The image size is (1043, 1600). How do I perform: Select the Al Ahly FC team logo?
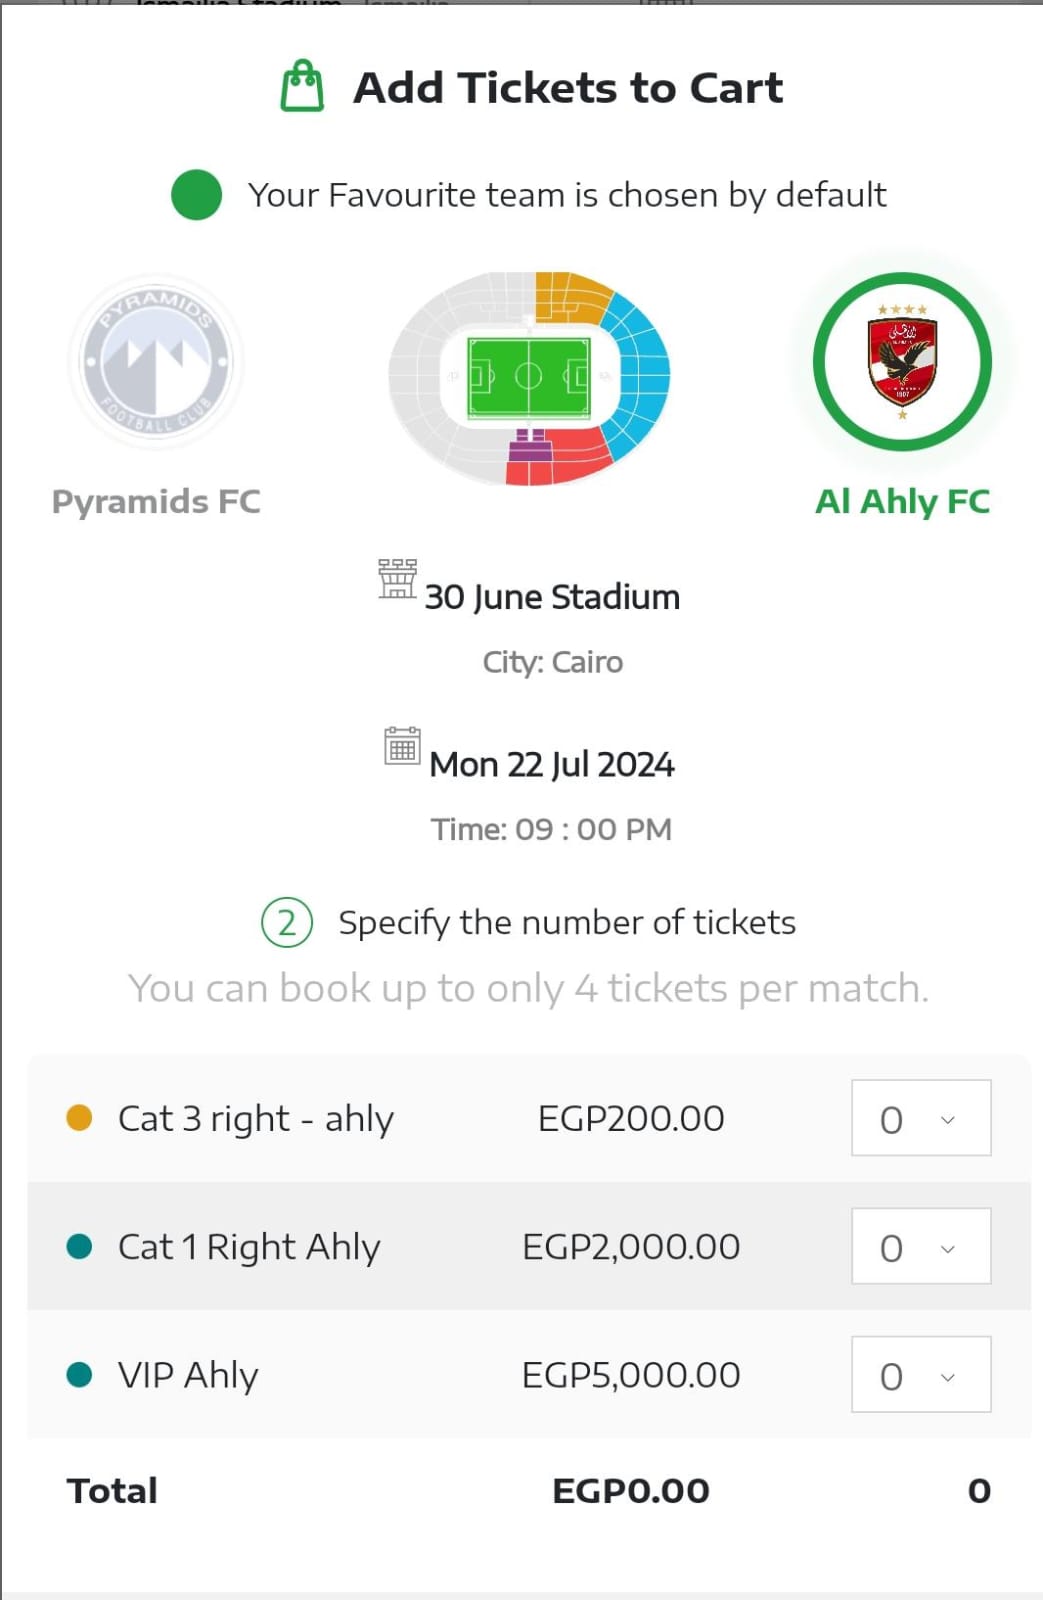(902, 361)
